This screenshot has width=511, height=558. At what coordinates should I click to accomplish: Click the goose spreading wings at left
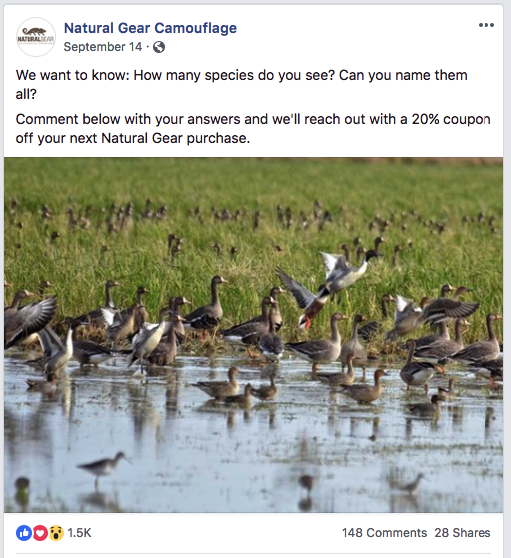point(28,319)
